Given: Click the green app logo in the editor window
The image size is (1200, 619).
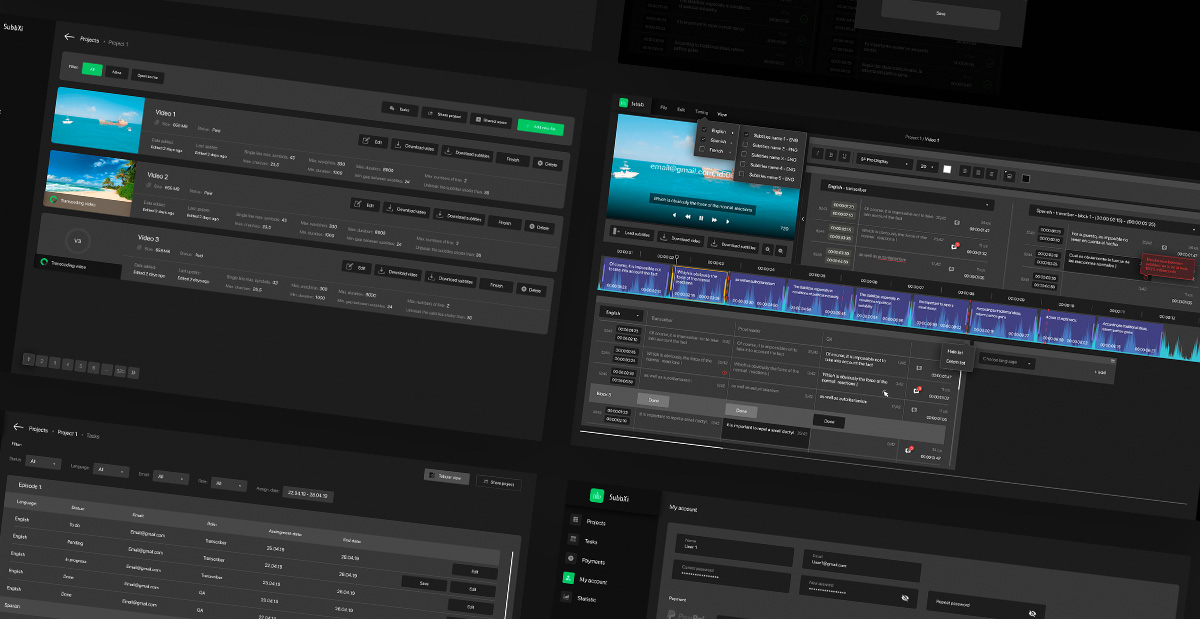Looking at the screenshot, I should coord(624,103).
